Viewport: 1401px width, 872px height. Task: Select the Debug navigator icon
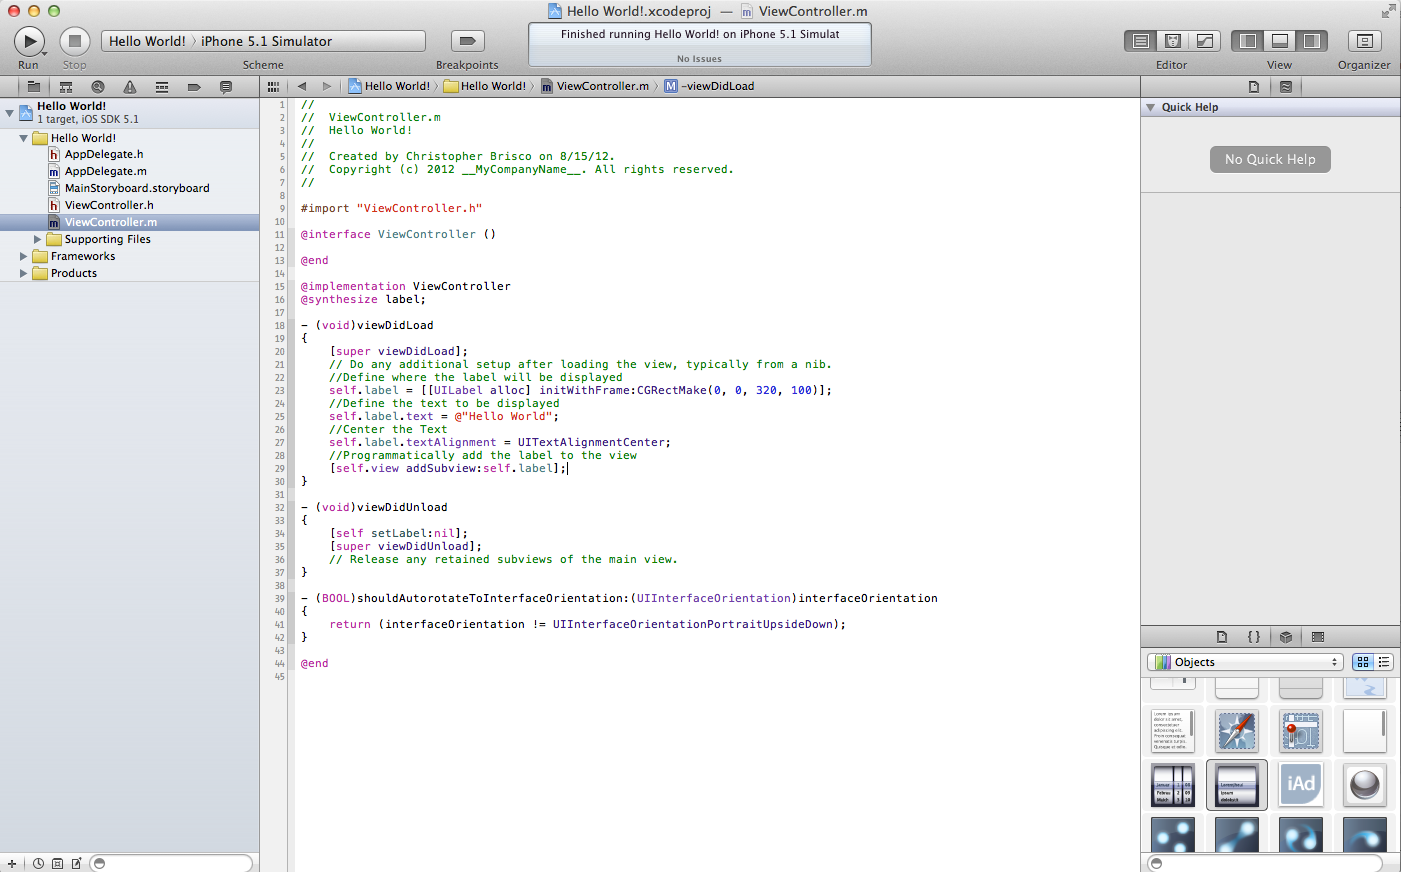[x=162, y=87]
